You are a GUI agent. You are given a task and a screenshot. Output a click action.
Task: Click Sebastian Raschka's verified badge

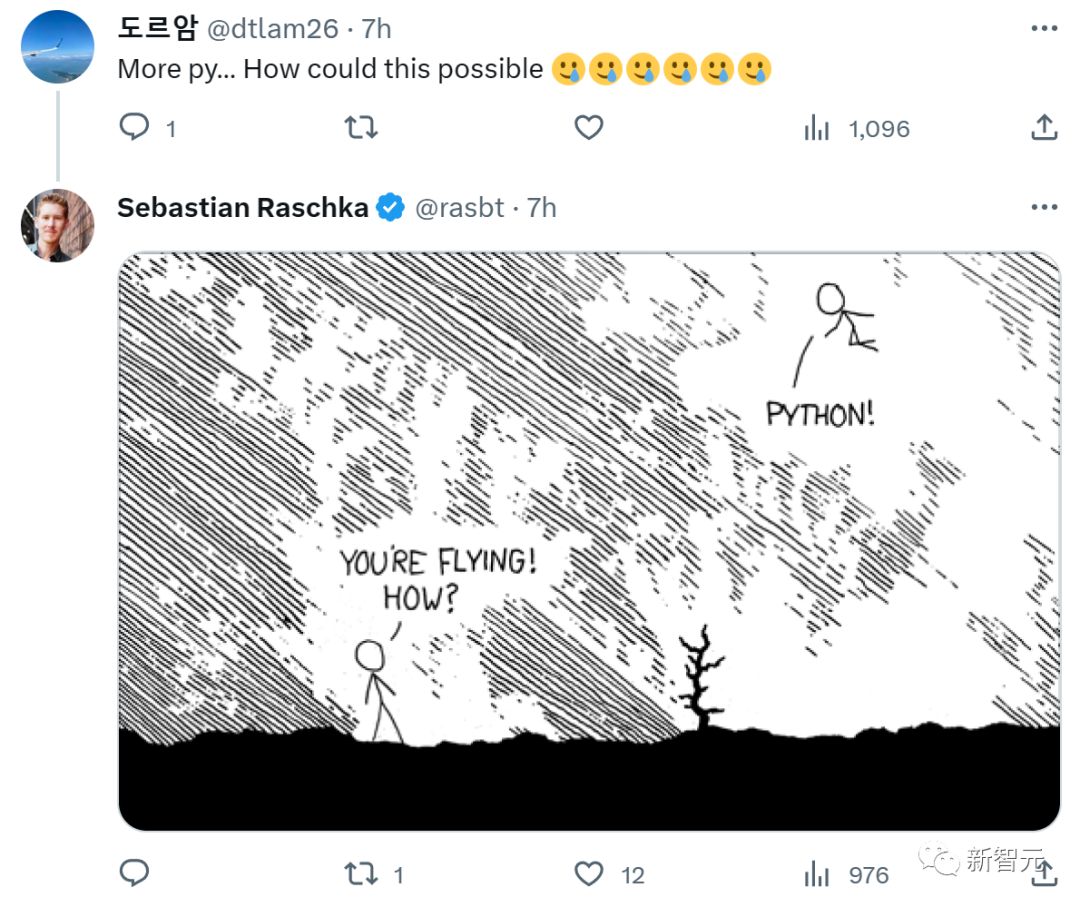point(390,207)
